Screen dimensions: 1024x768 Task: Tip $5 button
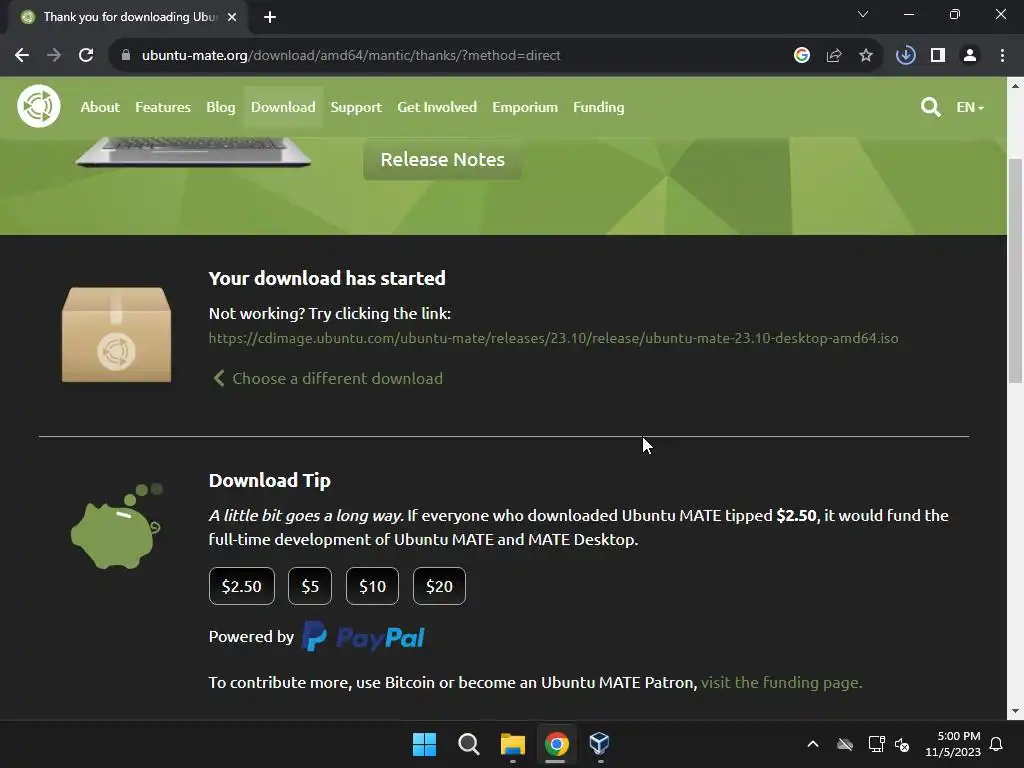[x=310, y=586]
